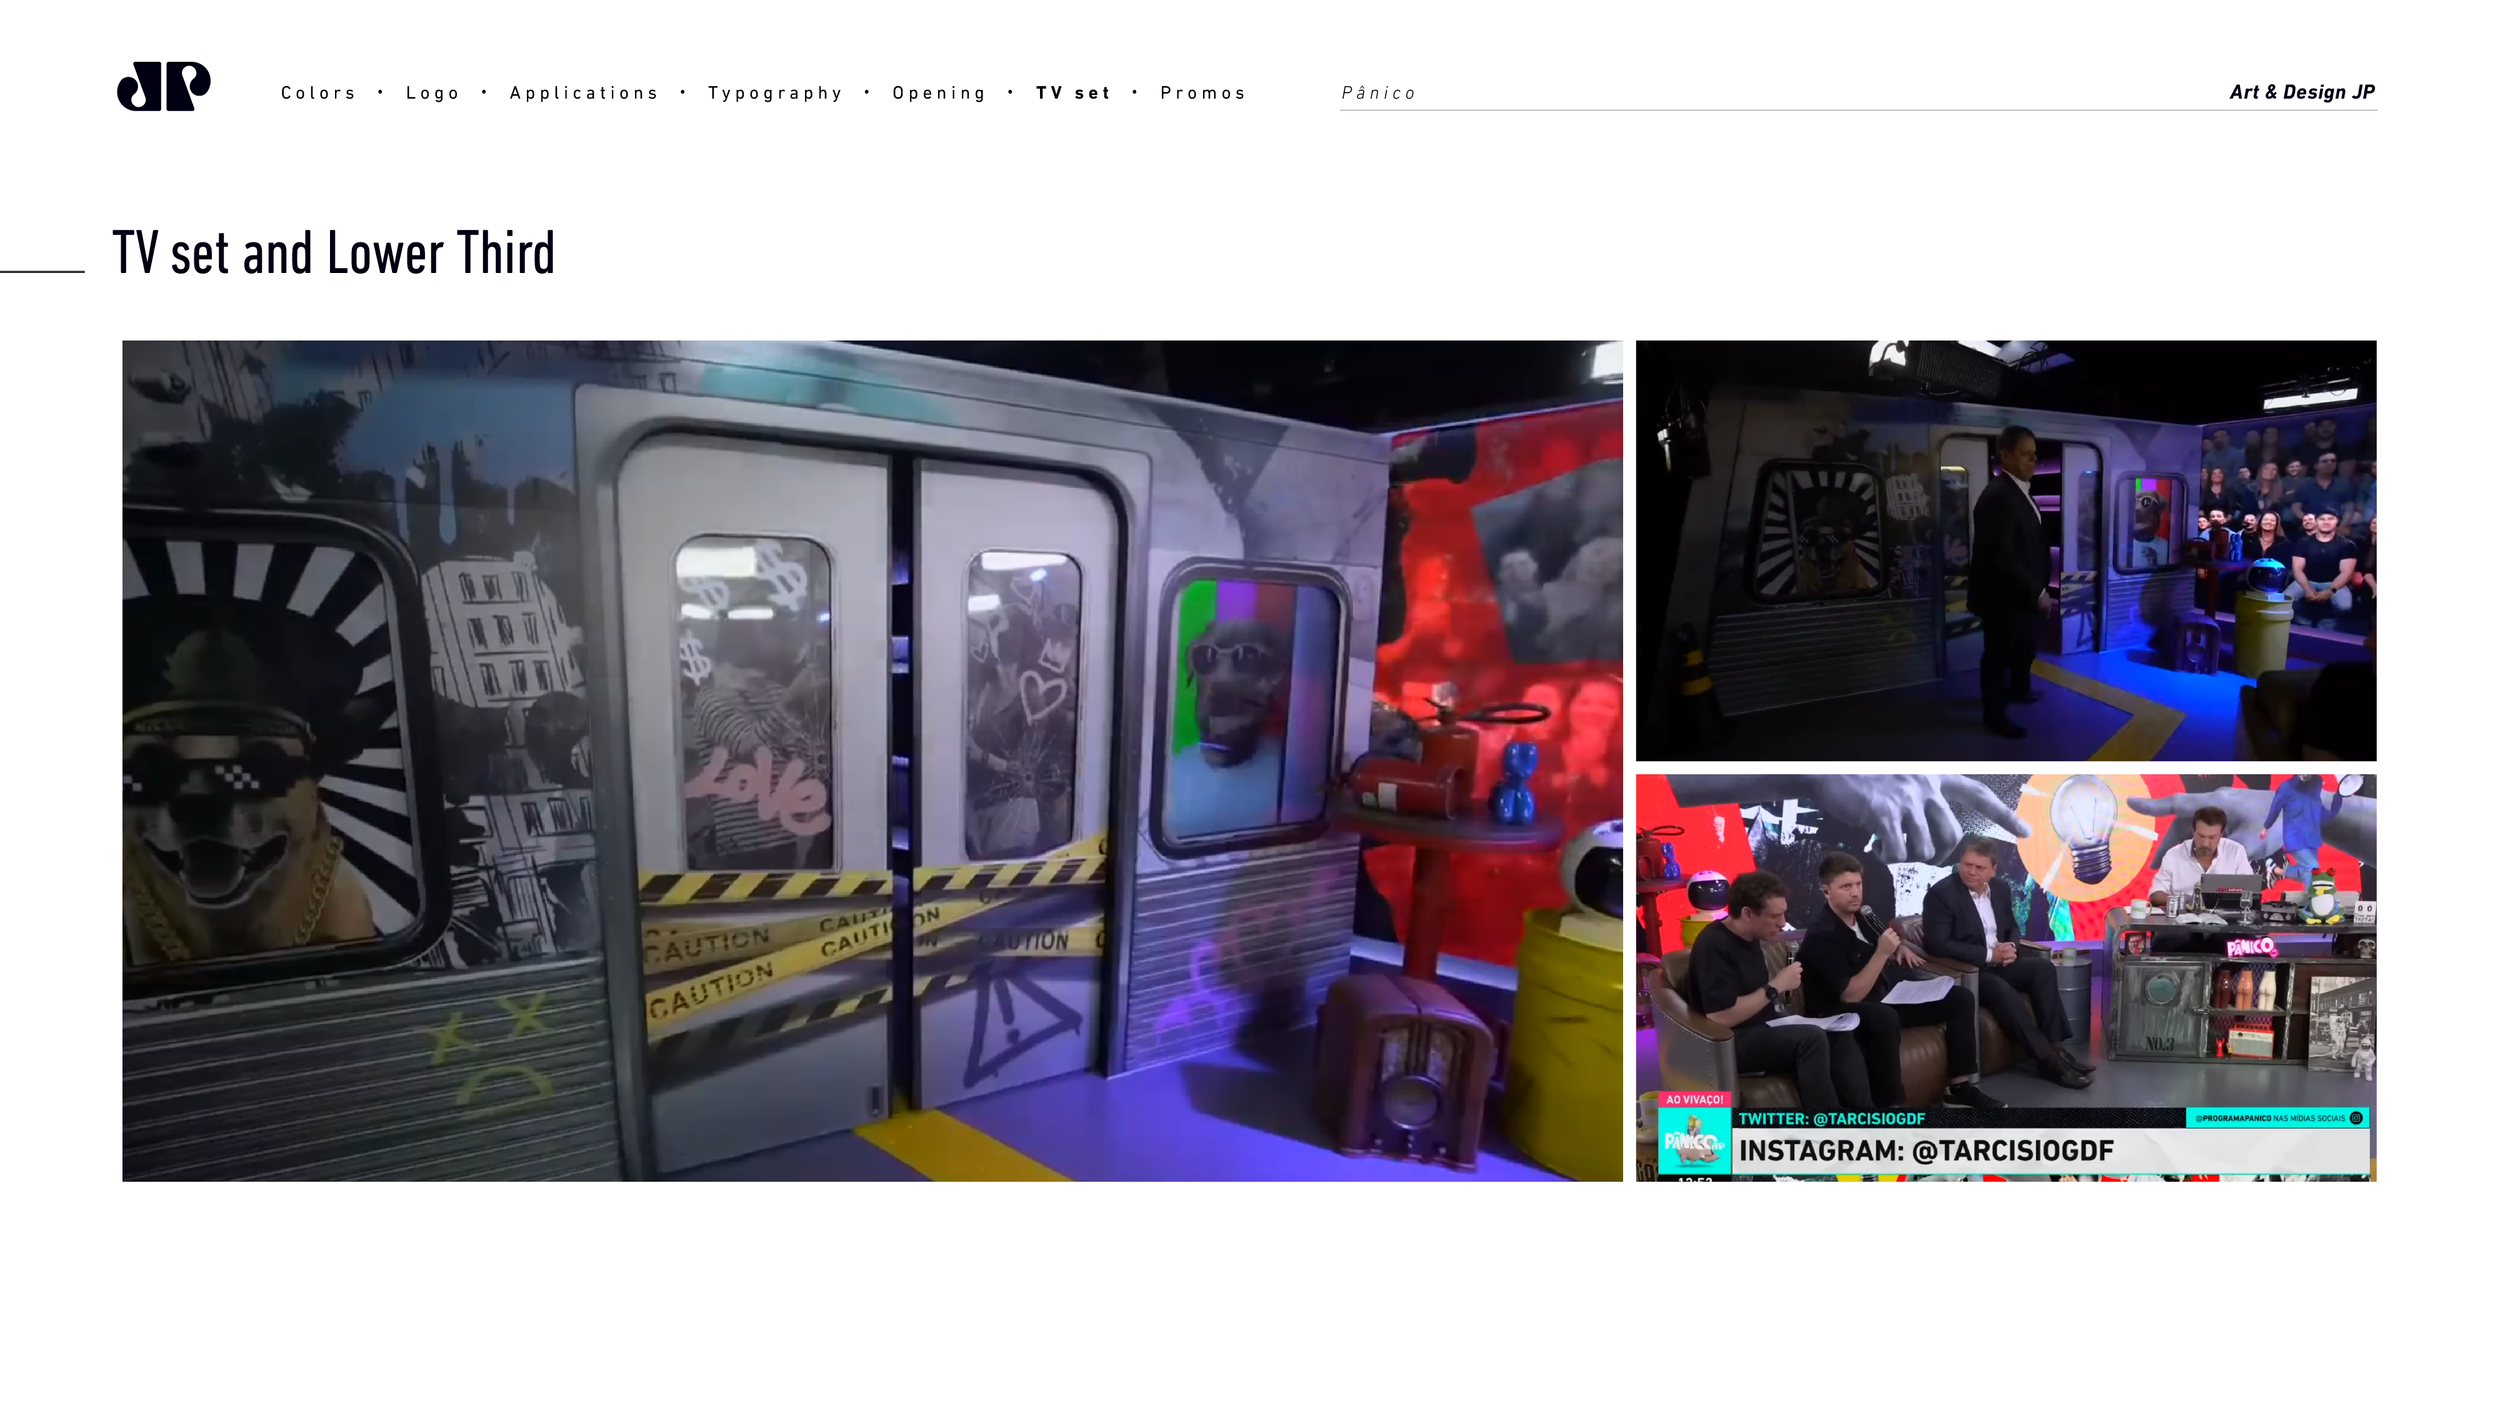Screen dimensions: 2500x1406
Task: Select the Typography nav item
Action: point(775,93)
